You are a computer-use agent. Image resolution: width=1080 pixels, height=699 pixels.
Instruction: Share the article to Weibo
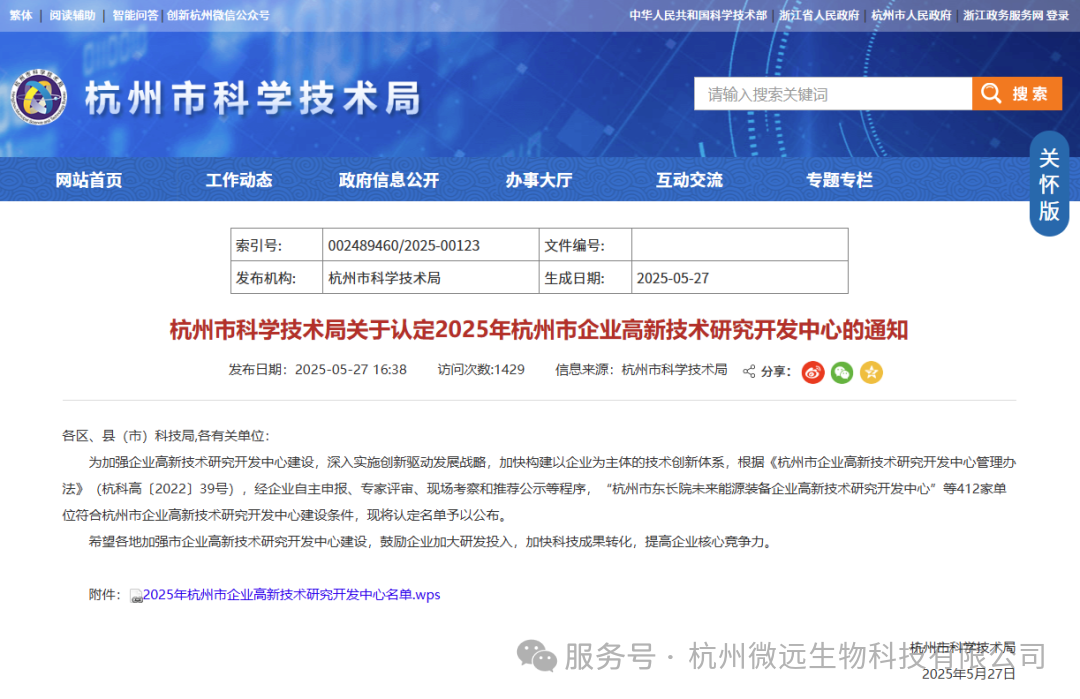click(x=812, y=371)
